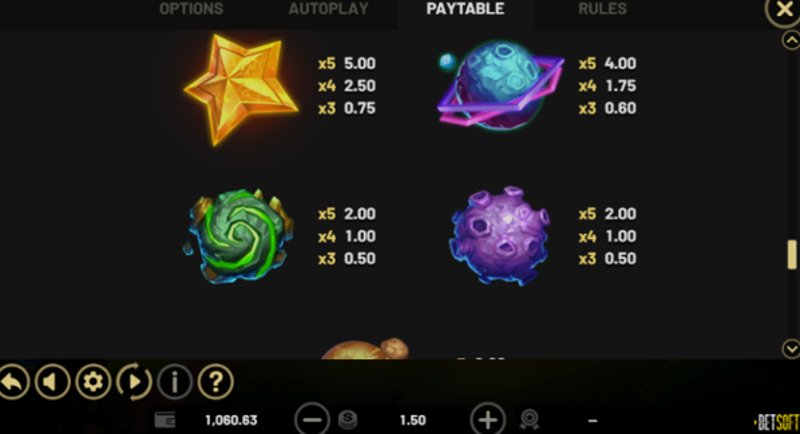Close the paytable panel
This screenshot has height=434, width=800.
[783, 9]
